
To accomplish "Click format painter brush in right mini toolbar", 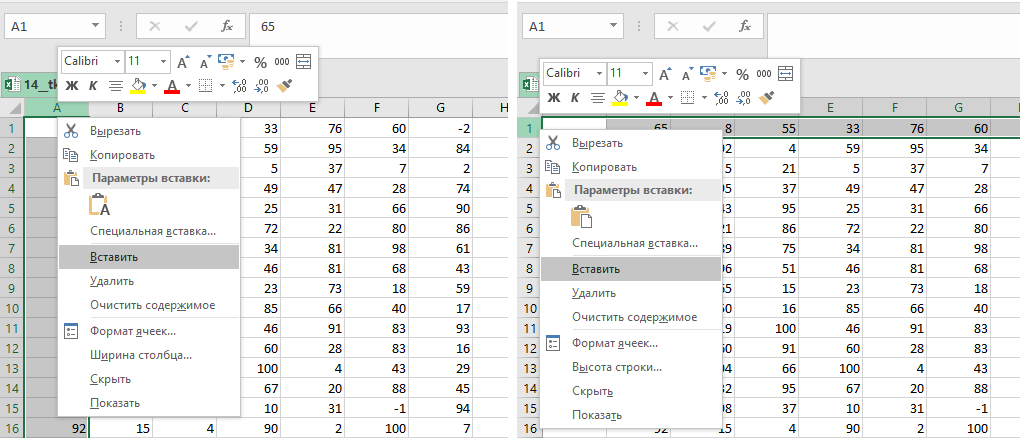I will click(x=767, y=98).
